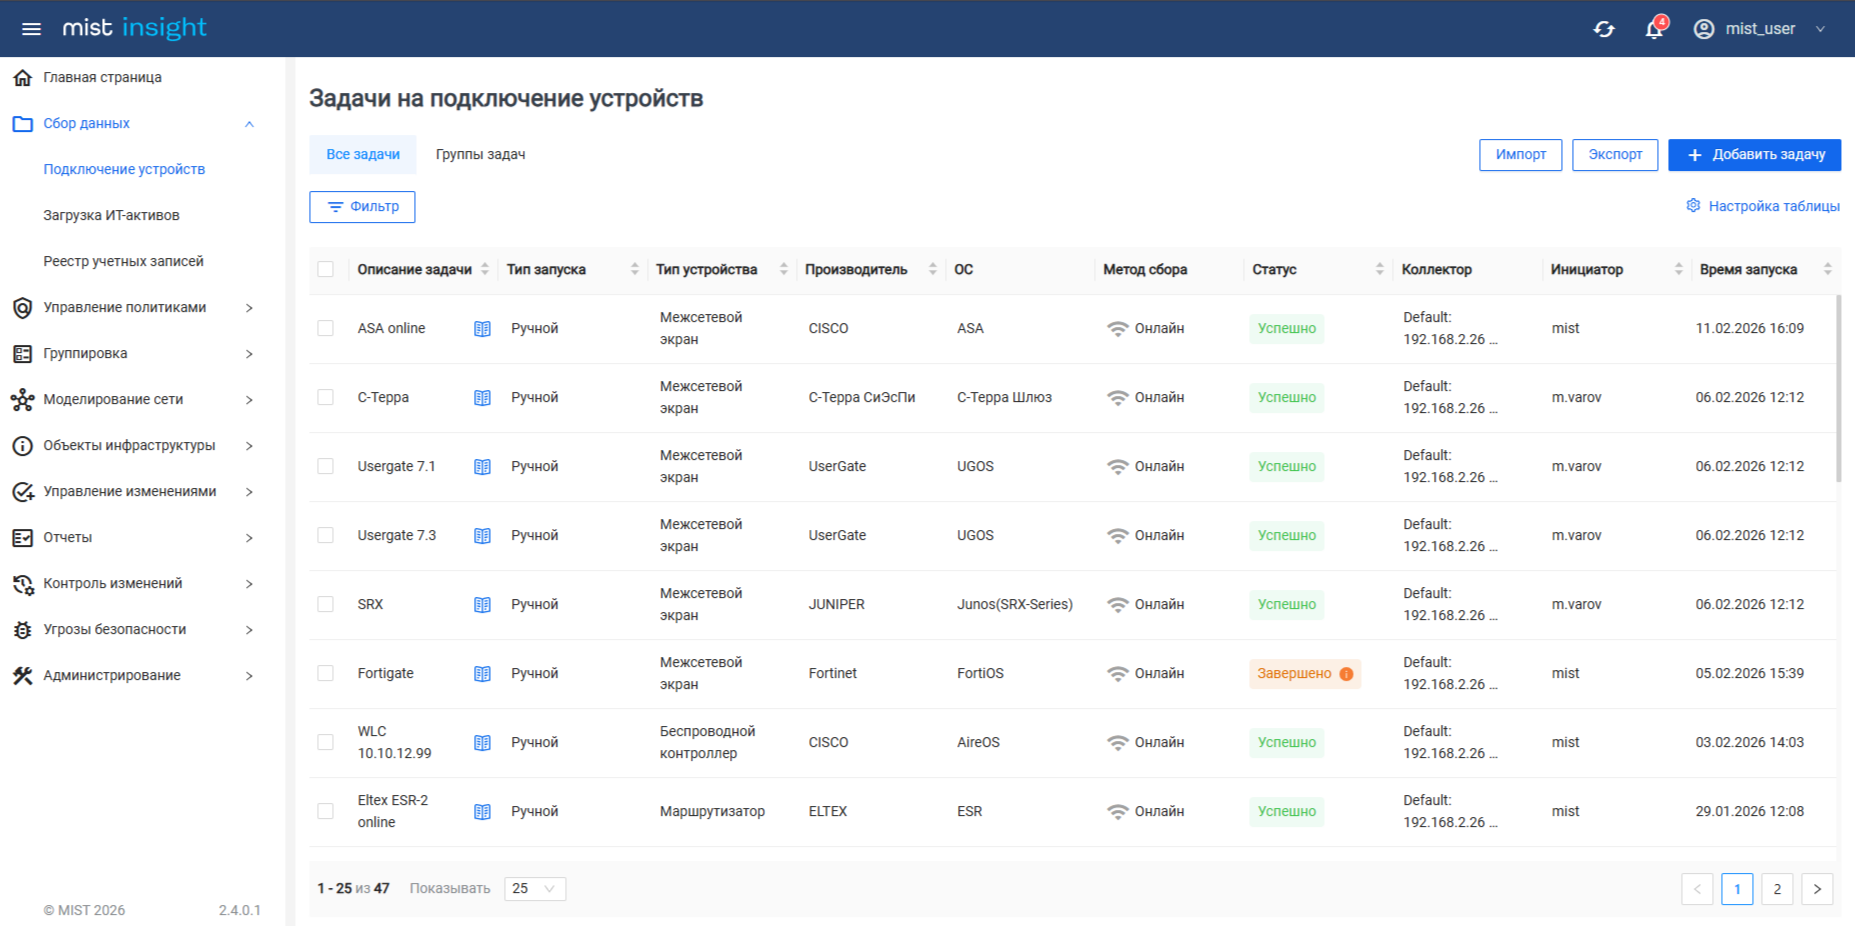Open the Фильтр filter panel
Image resolution: width=1855 pixels, height=926 pixels.
[362, 207]
